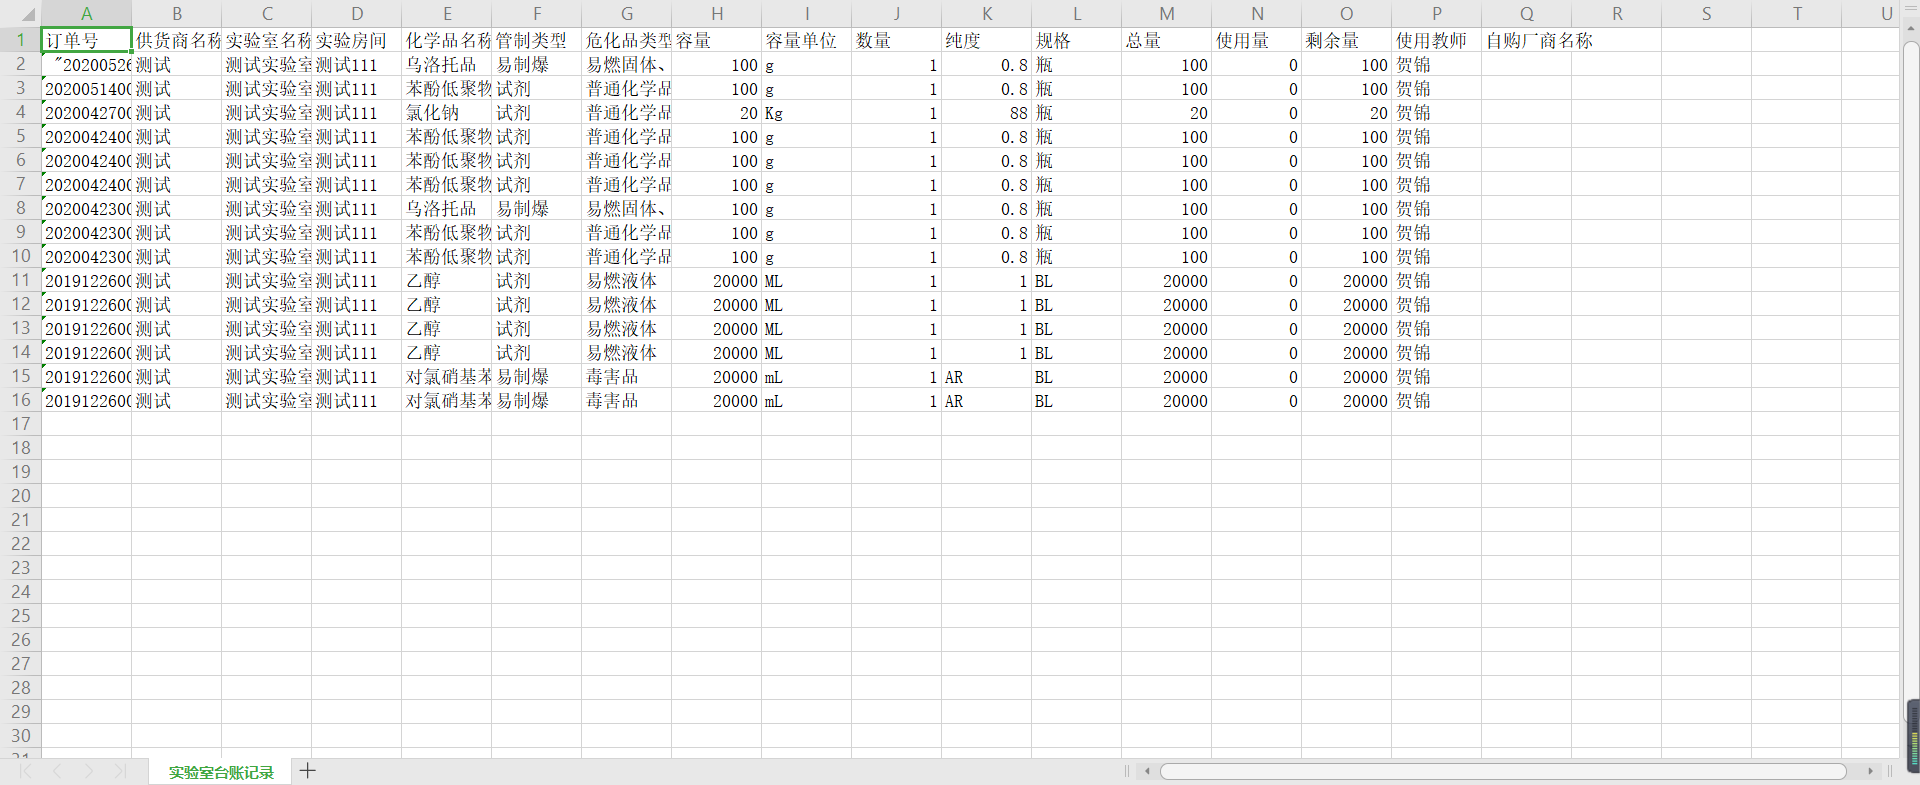Click cell containing 氯化钠
This screenshot has height=785, width=1920.
point(447,113)
